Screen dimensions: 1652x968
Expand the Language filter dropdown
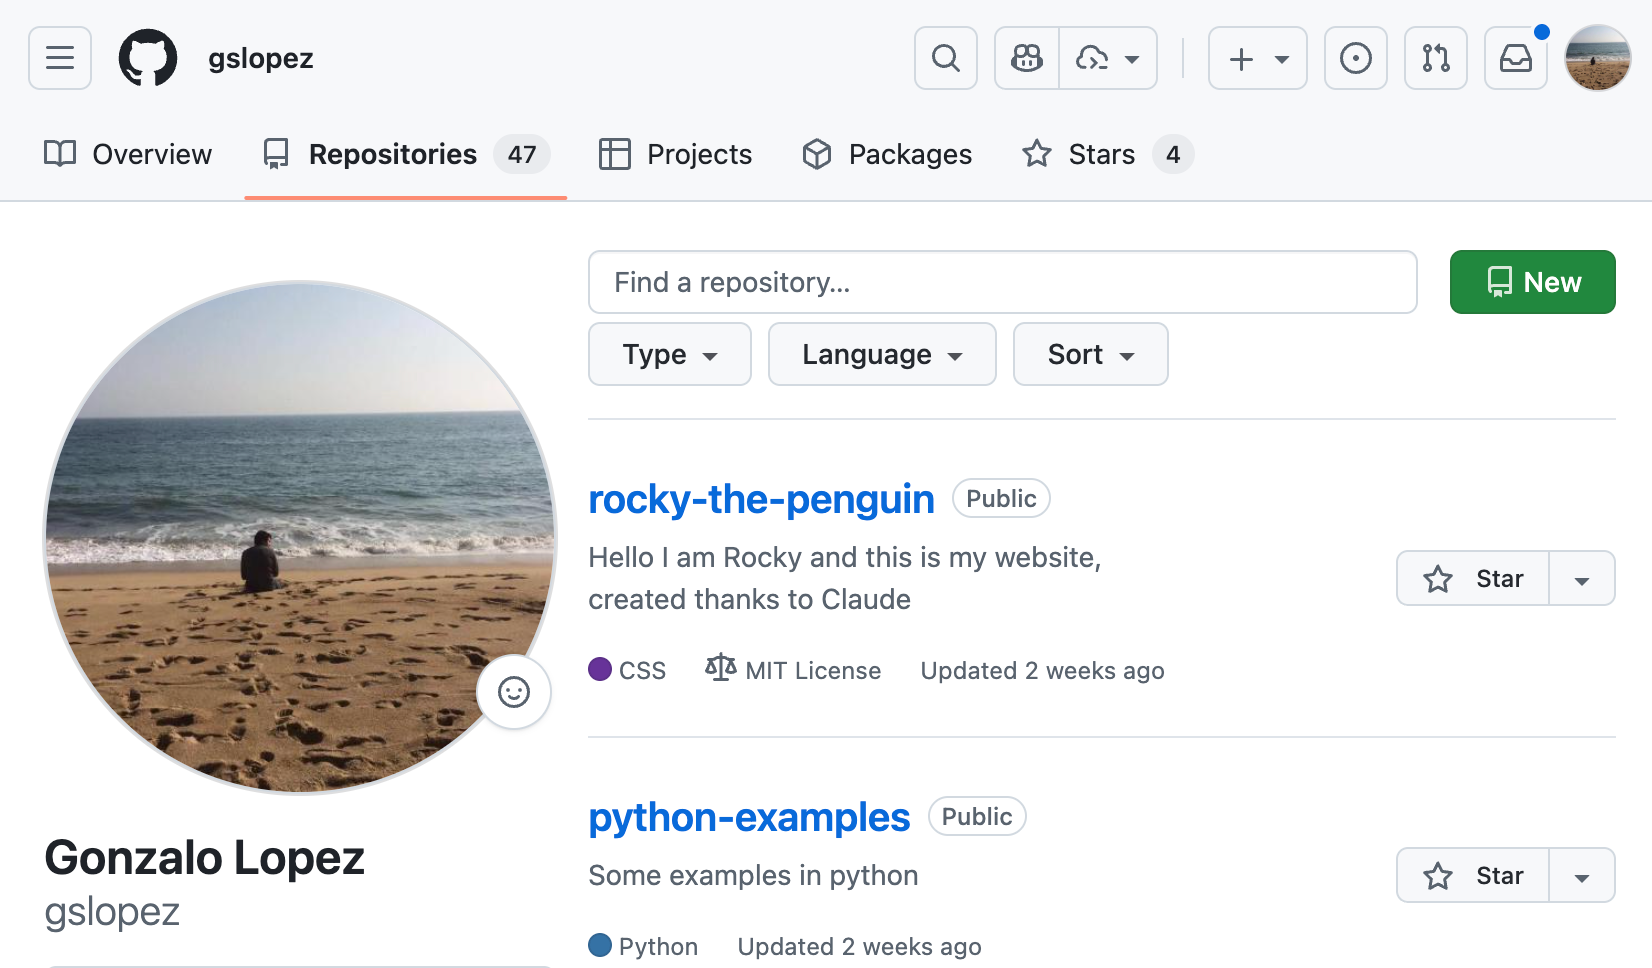pyautogui.click(x=882, y=354)
